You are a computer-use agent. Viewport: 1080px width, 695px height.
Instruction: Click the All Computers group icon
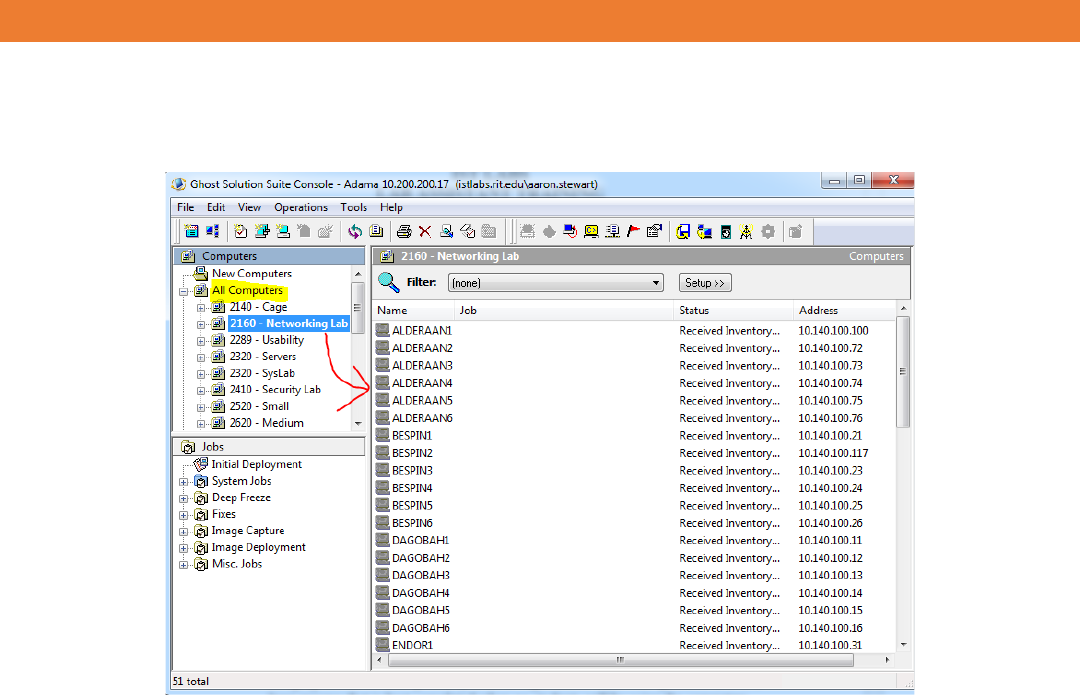click(200, 290)
